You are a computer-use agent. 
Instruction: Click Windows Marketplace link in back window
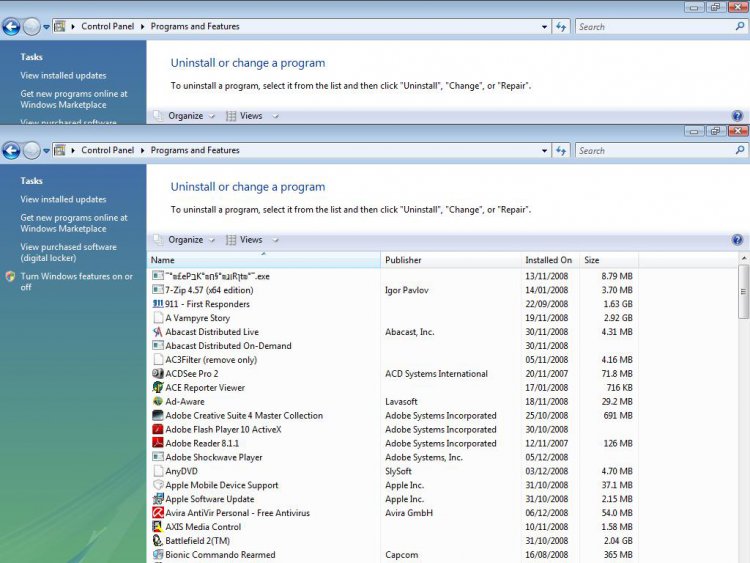point(74,99)
